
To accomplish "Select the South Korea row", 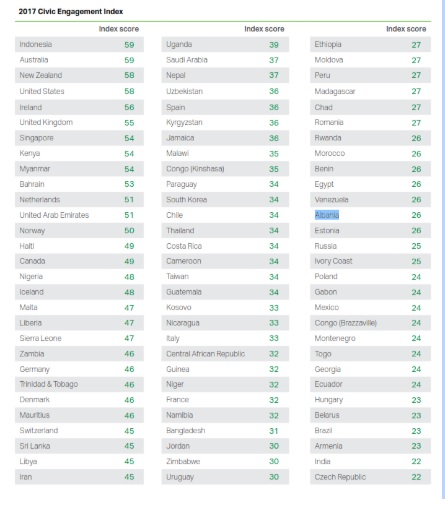I will tap(225, 200).
